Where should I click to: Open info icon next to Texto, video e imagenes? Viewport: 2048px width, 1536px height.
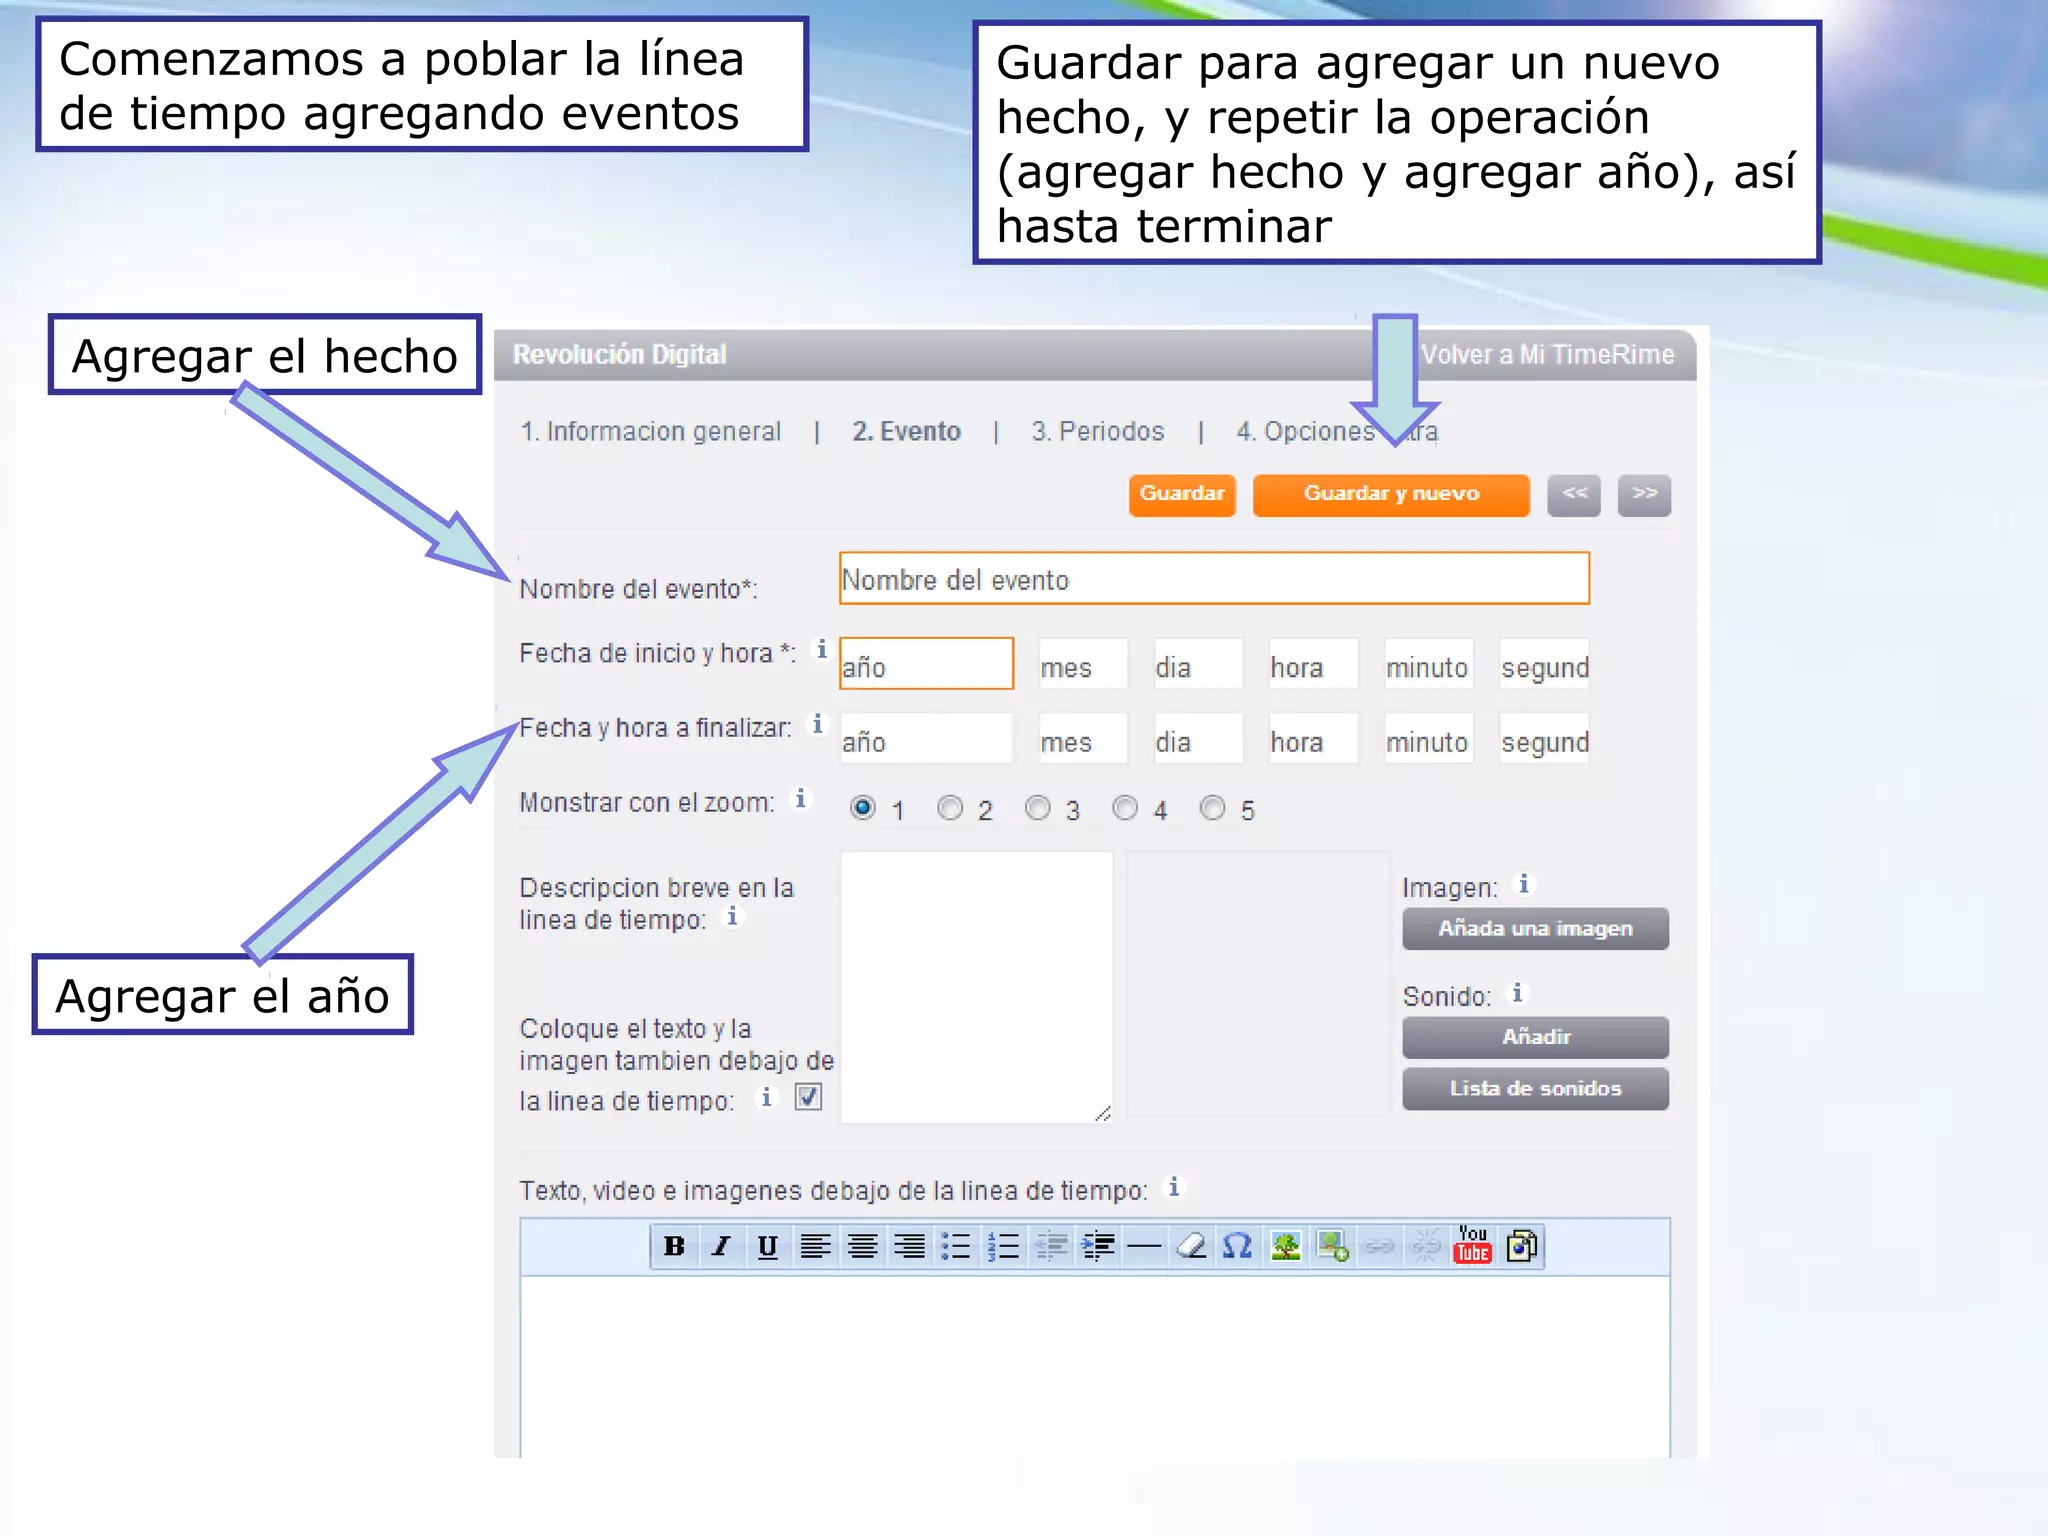(x=1174, y=1187)
